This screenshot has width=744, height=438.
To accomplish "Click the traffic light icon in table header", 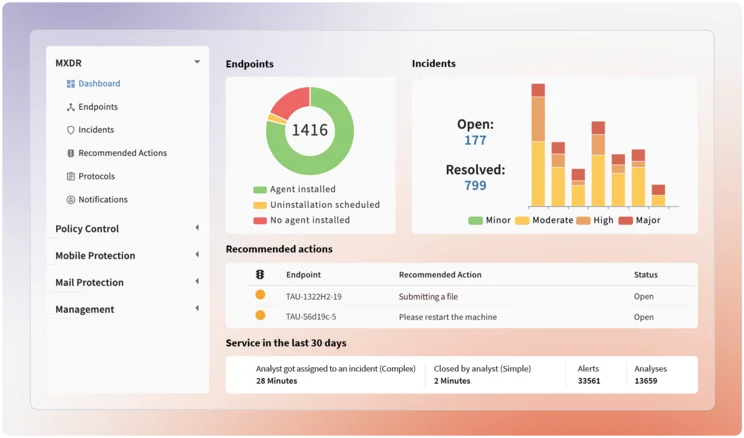I will [260, 274].
